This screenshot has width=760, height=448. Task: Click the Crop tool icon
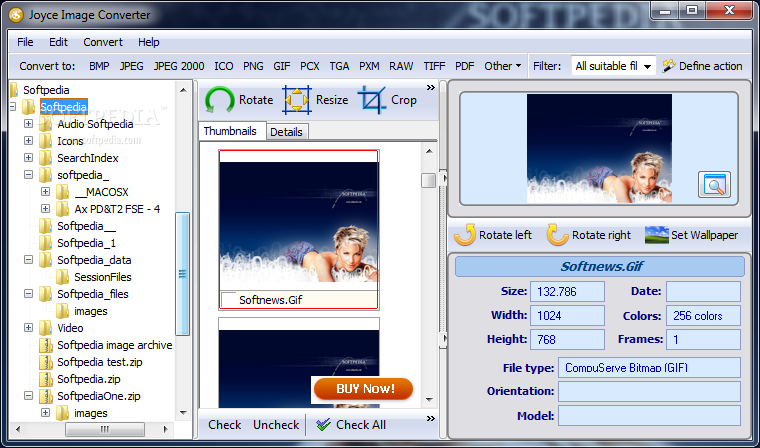tap(372, 100)
